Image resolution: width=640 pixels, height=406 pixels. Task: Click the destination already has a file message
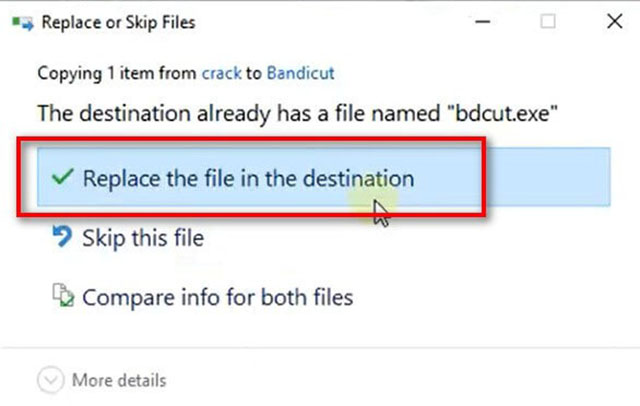tap(298, 113)
